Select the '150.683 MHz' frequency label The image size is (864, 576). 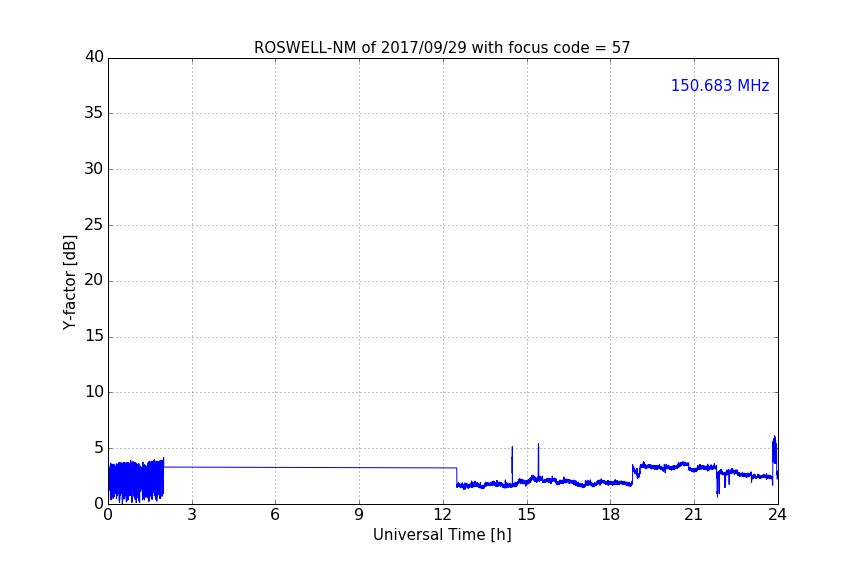click(x=720, y=85)
